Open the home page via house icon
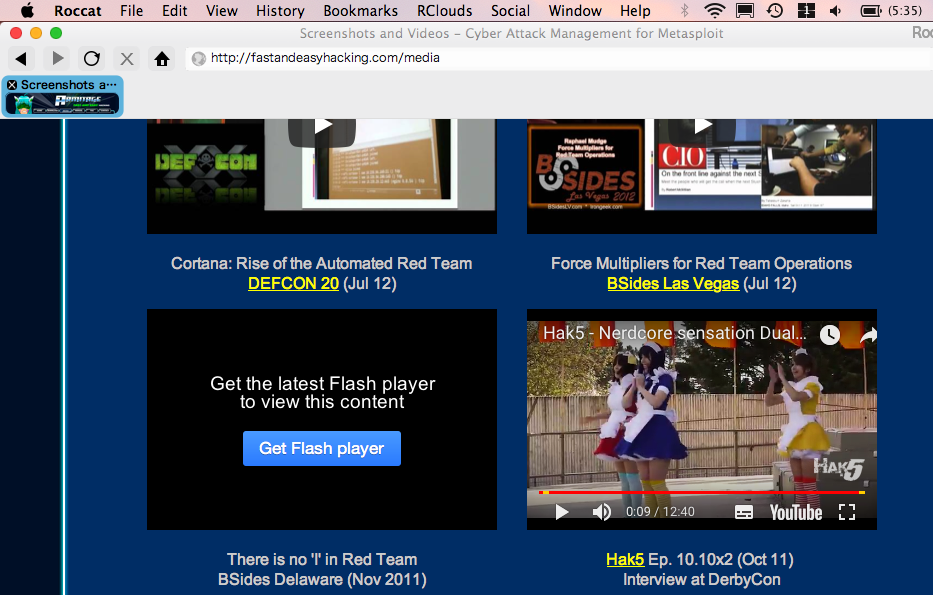Screen dimensions: 933x595 pos(162,58)
